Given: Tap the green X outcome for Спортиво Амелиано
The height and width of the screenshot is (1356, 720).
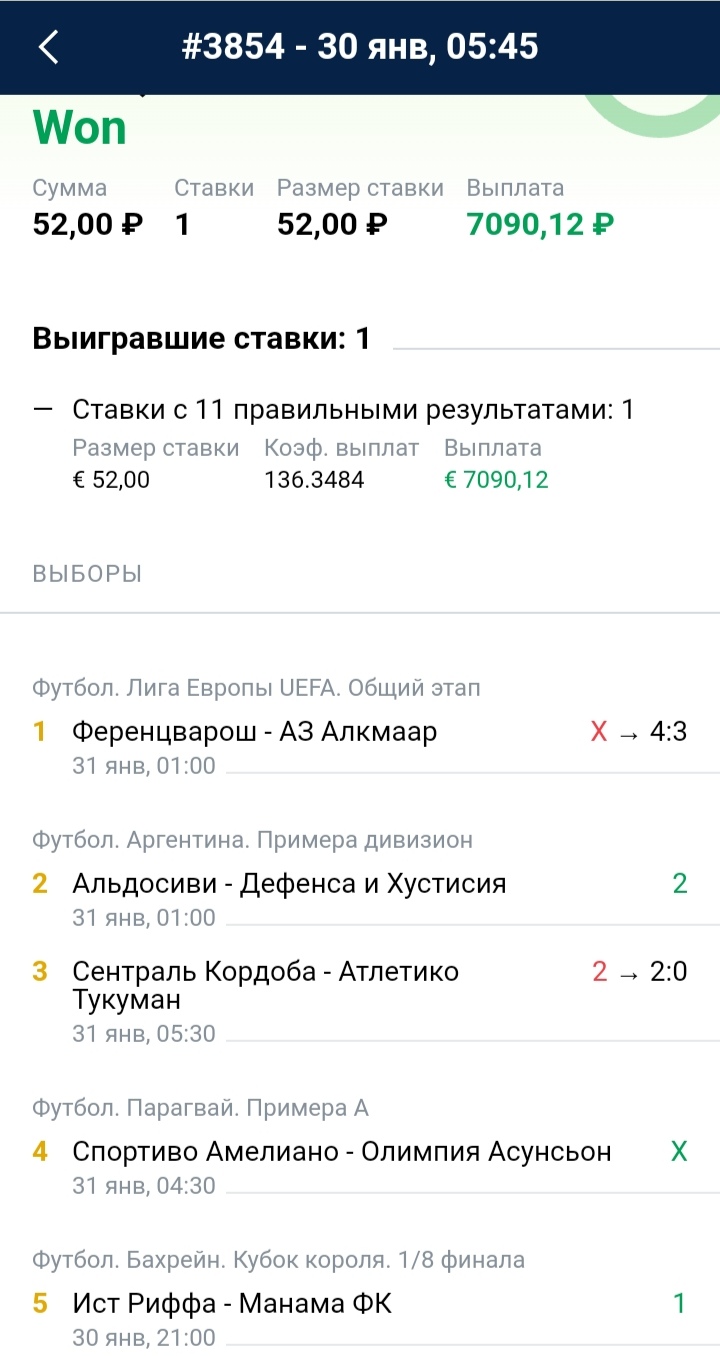Looking at the screenshot, I should coord(679,1152).
